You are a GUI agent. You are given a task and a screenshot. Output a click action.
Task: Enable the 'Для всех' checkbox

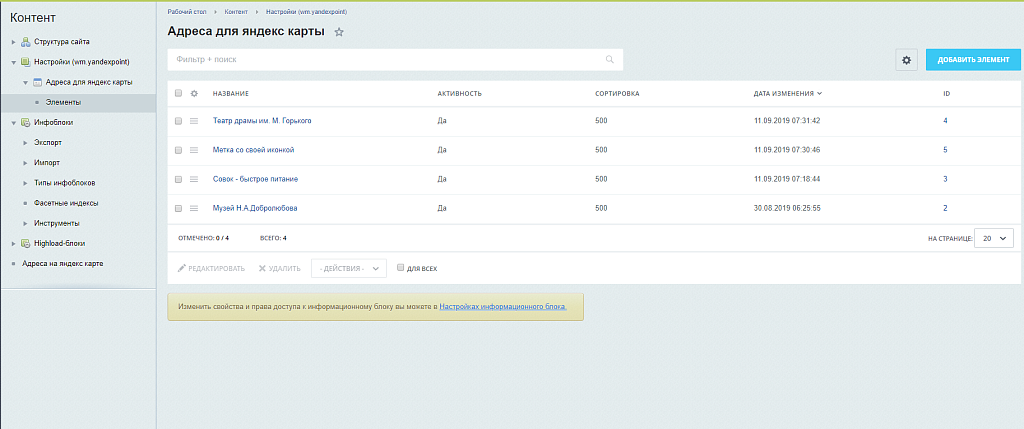pyautogui.click(x=401, y=268)
